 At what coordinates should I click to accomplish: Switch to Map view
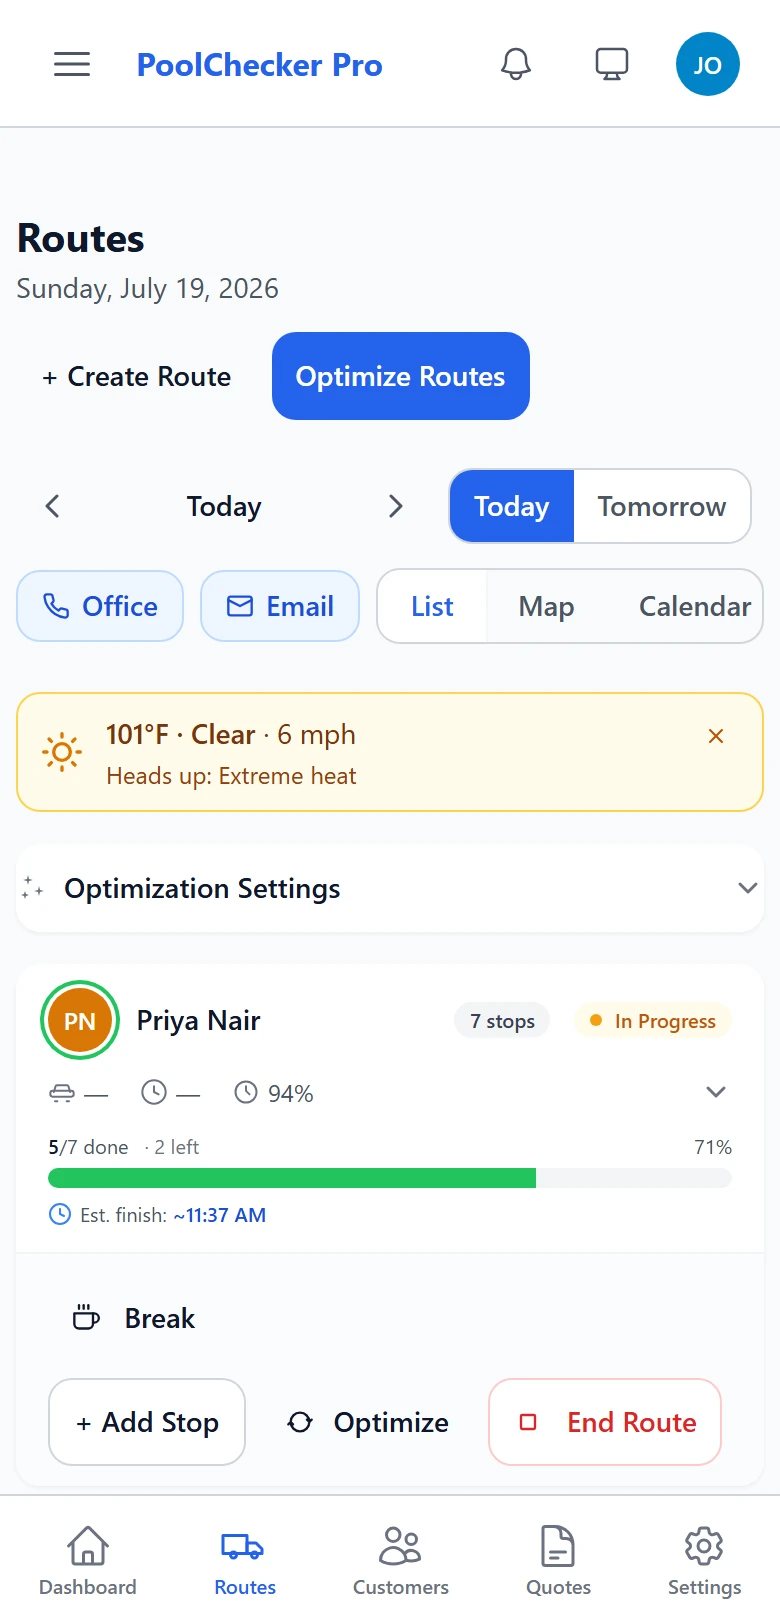546,606
